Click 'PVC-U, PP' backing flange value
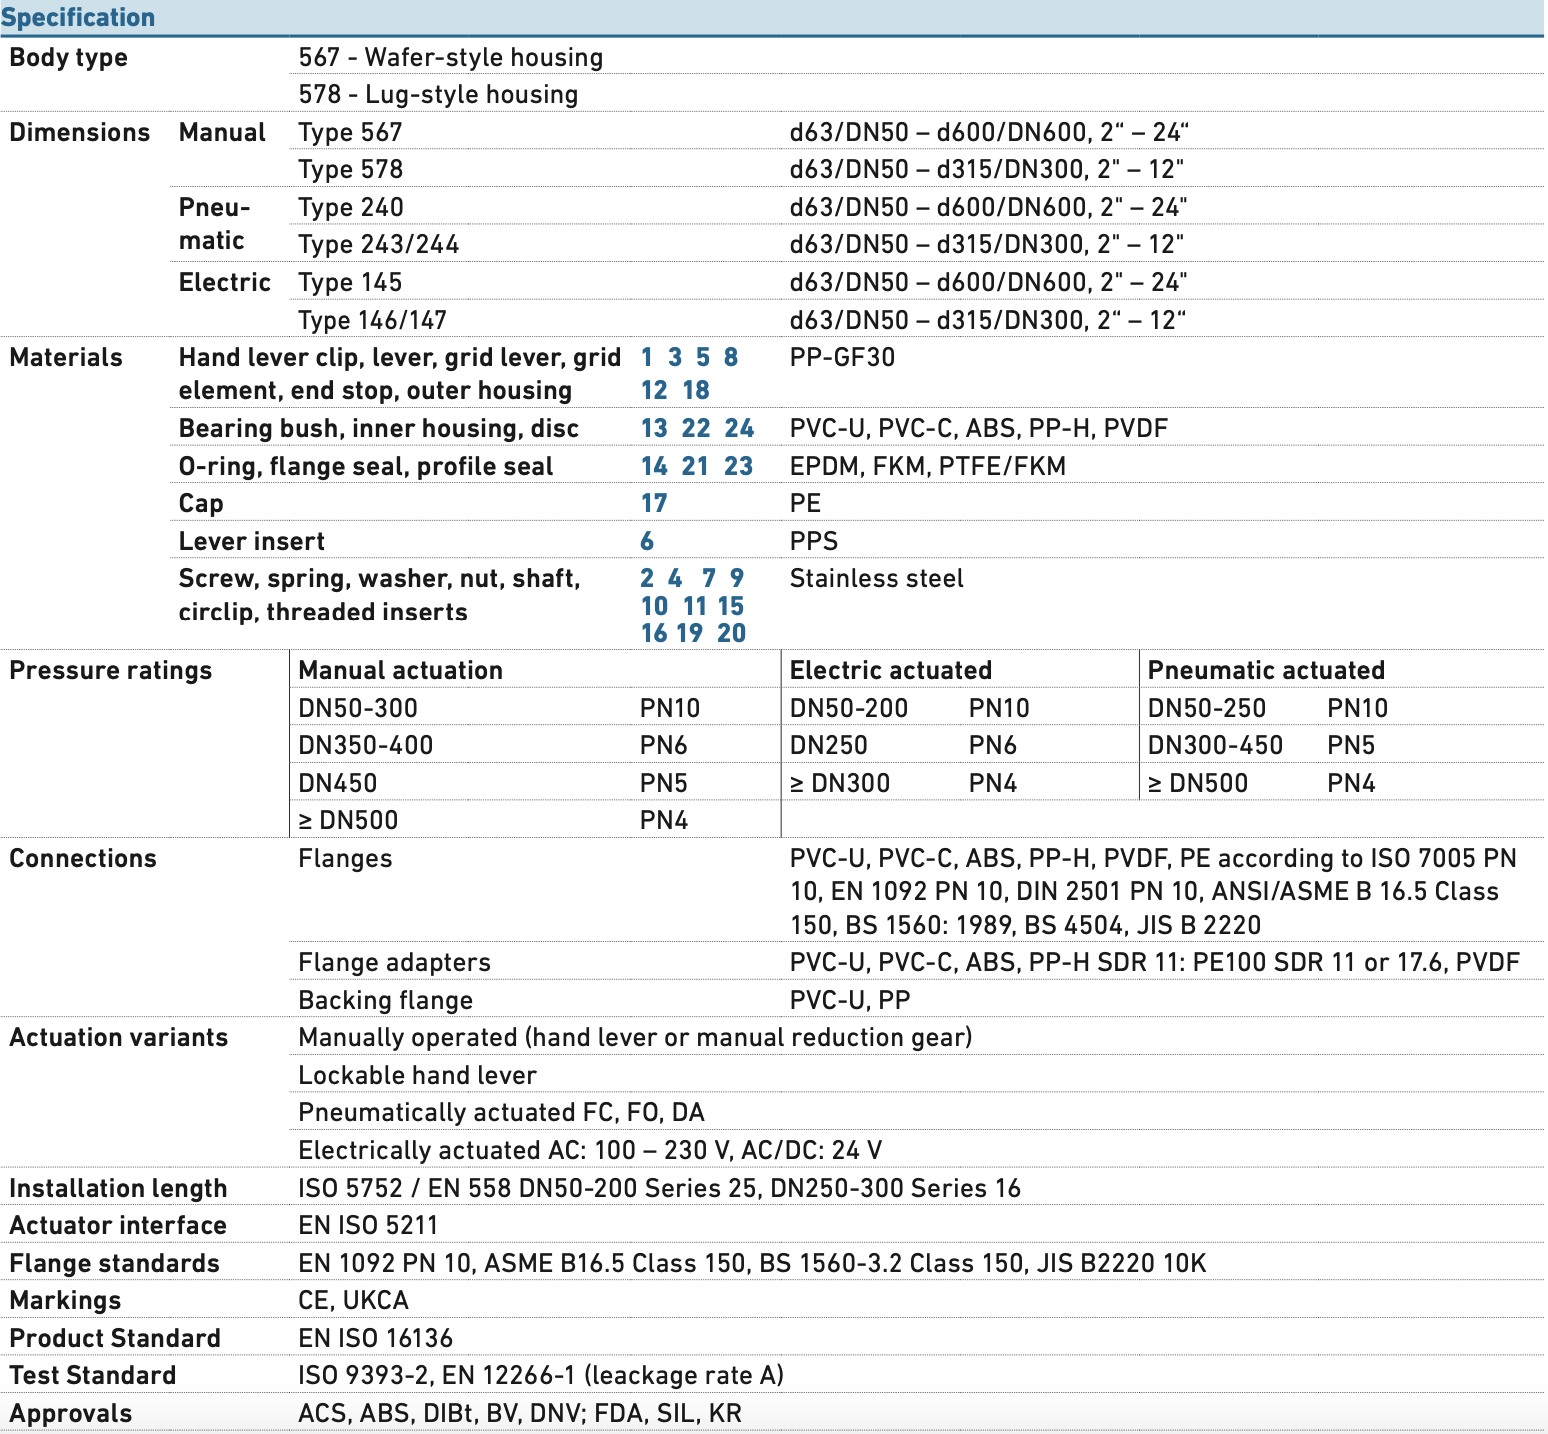Image resolution: width=1548 pixels, height=1434 pixels. [850, 1000]
